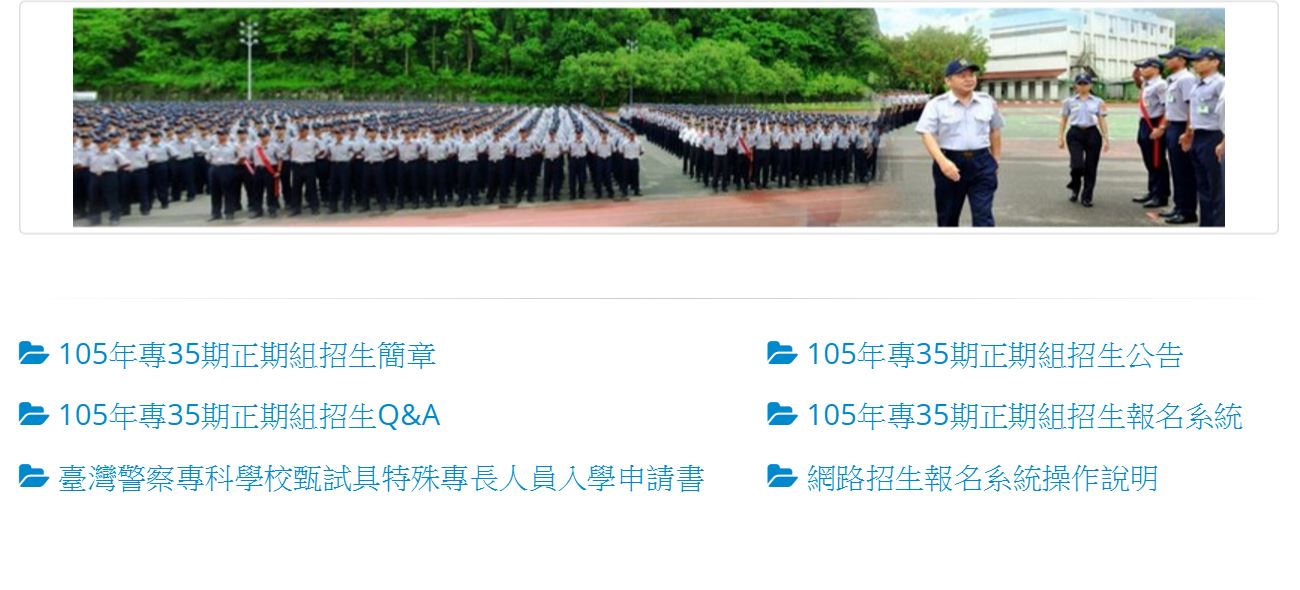Click folder icon beside 網路招生報名系統操作說明

pyautogui.click(x=782, y=477)
